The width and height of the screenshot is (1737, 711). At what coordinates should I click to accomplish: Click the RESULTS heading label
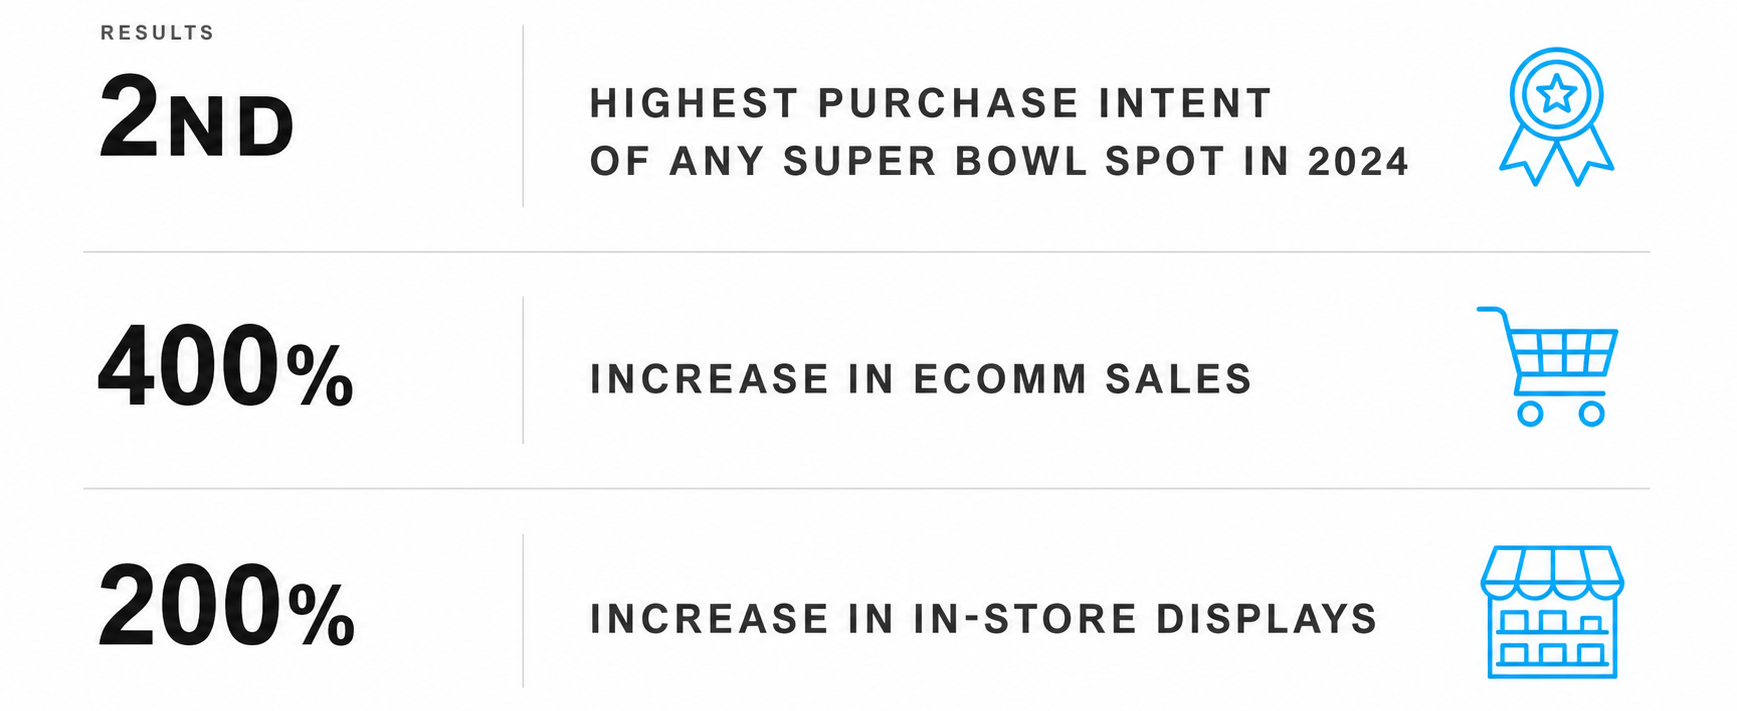(157, 33)
